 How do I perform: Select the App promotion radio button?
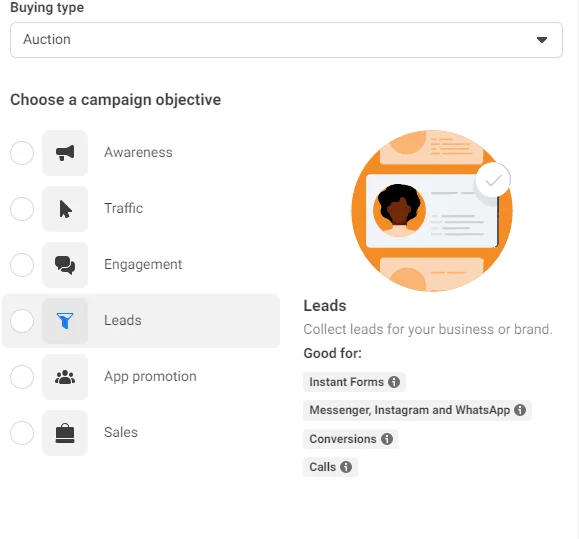22,377
